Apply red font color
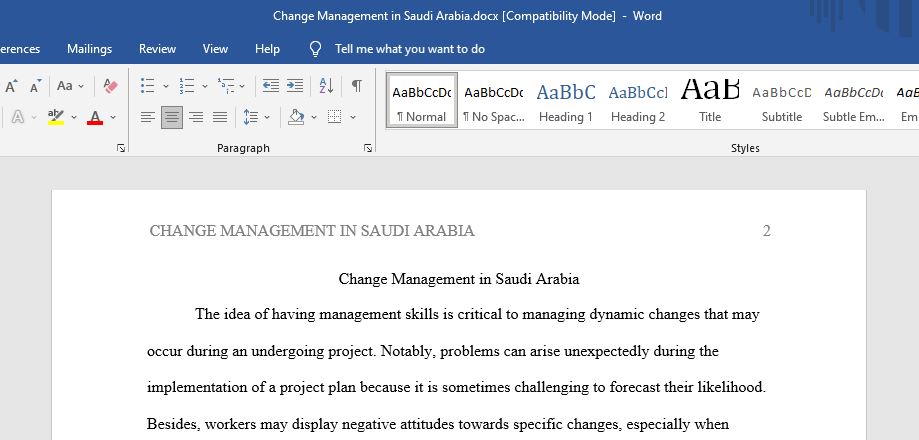Image resolution: width=919 pixels, height=440 pixels. pos(95,117)
